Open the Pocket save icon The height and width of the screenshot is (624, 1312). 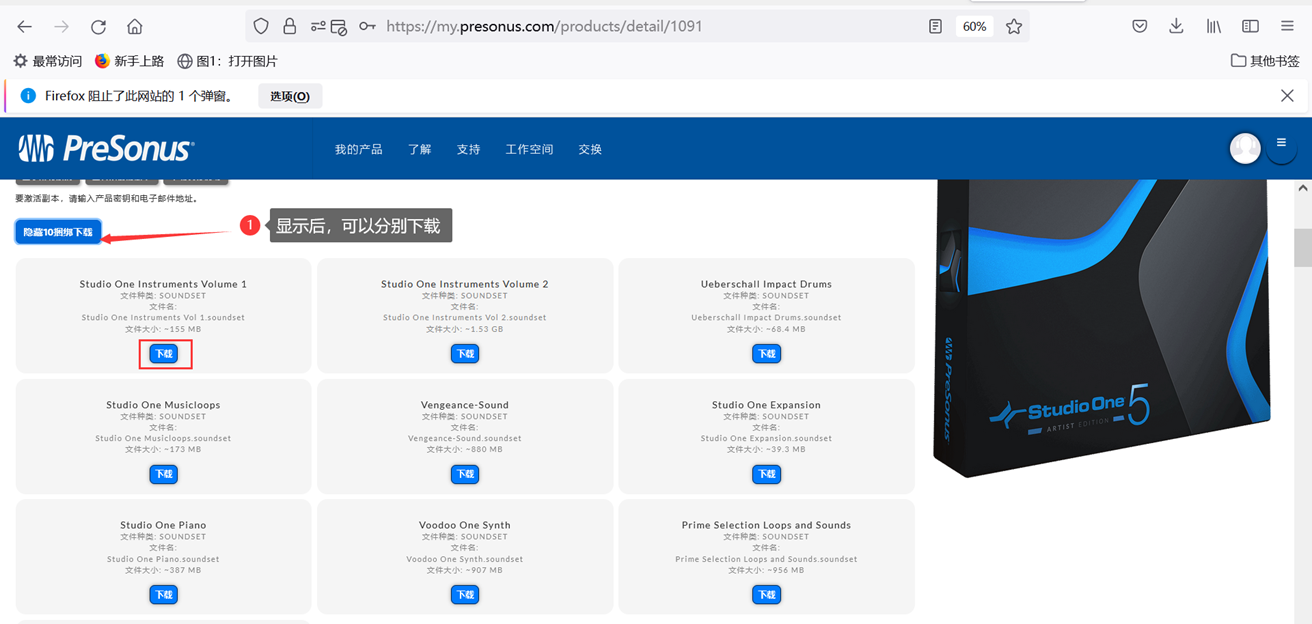pos(1139,27)
